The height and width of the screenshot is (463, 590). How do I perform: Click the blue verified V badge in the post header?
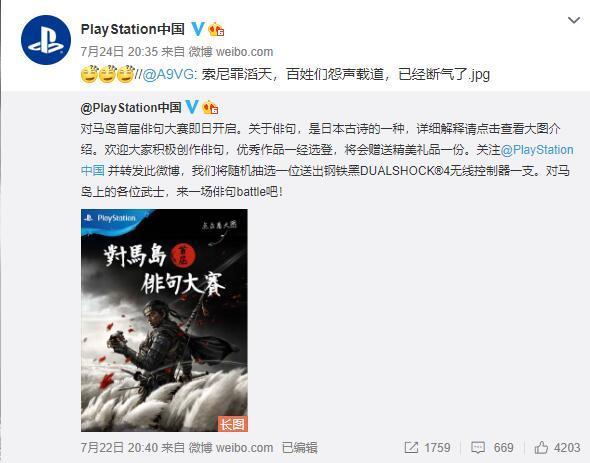(198, 29)
